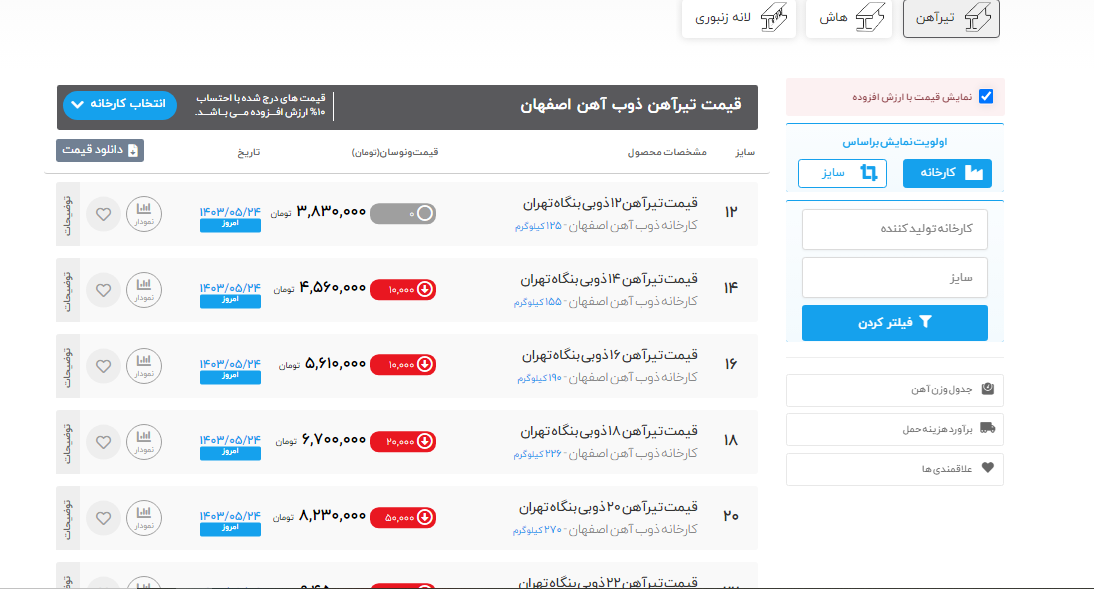Toggle gray price change switch for size 12
The image size is (1094, 589).
[403, 214]
